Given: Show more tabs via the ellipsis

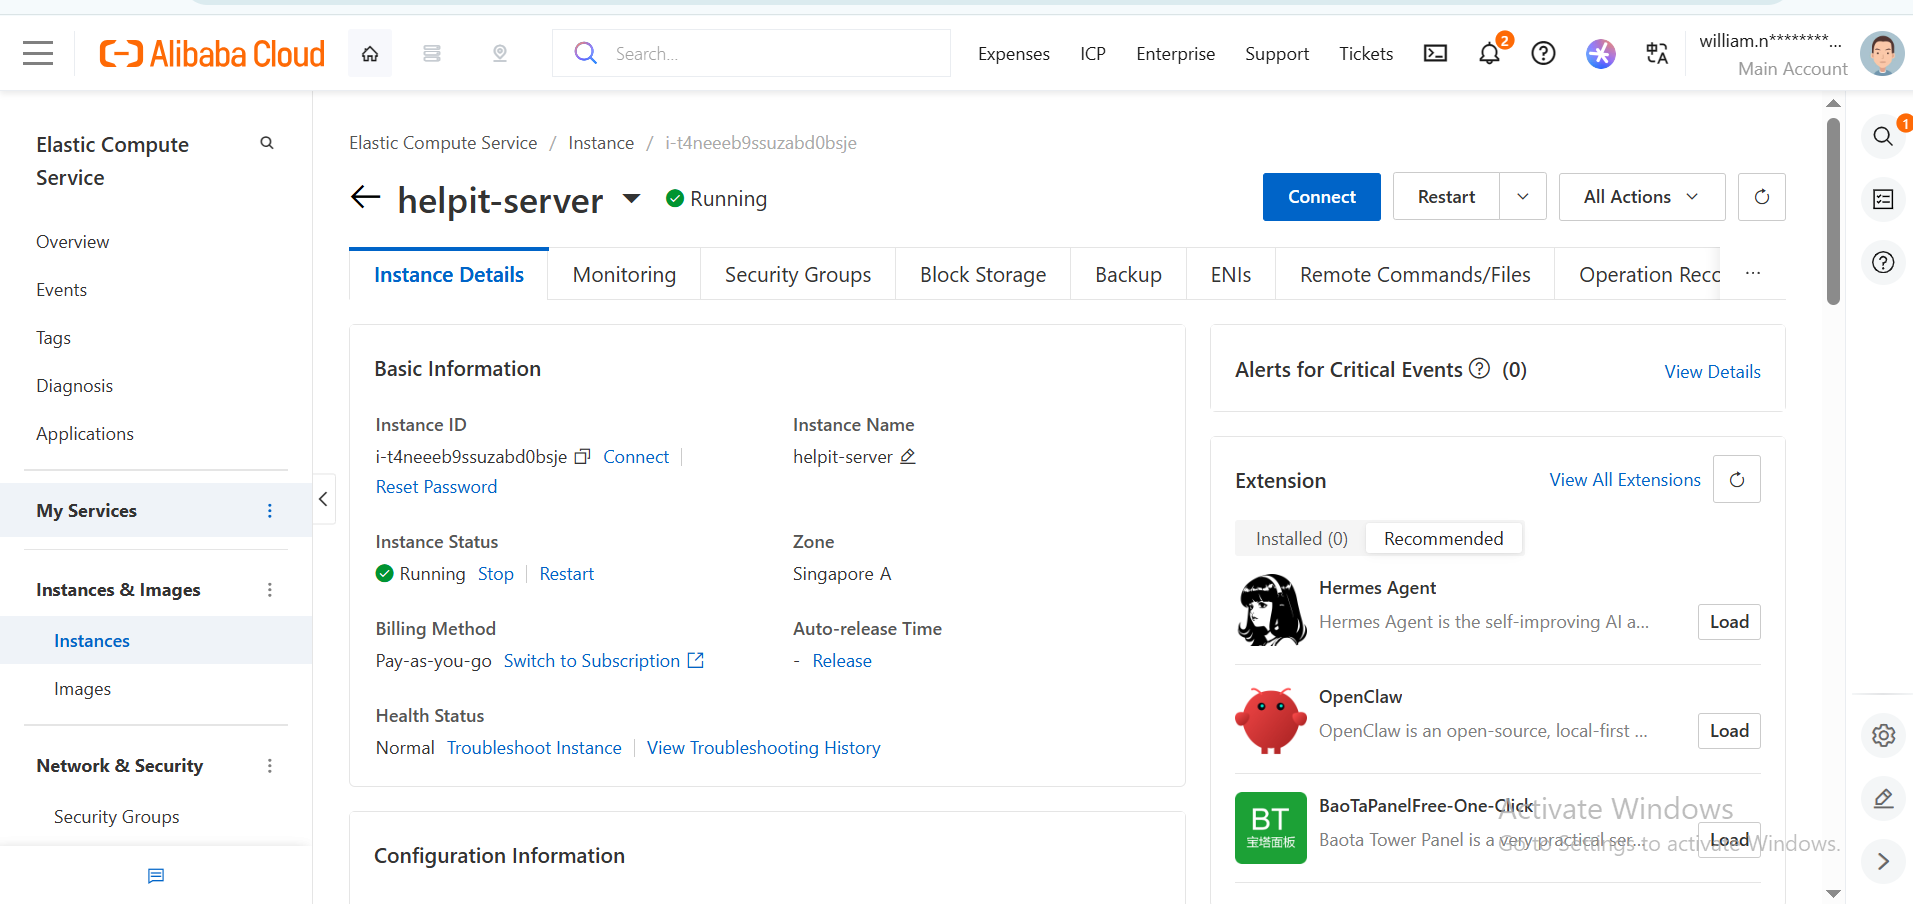Looking at the screenshot, I should [x=1753, y=274].
